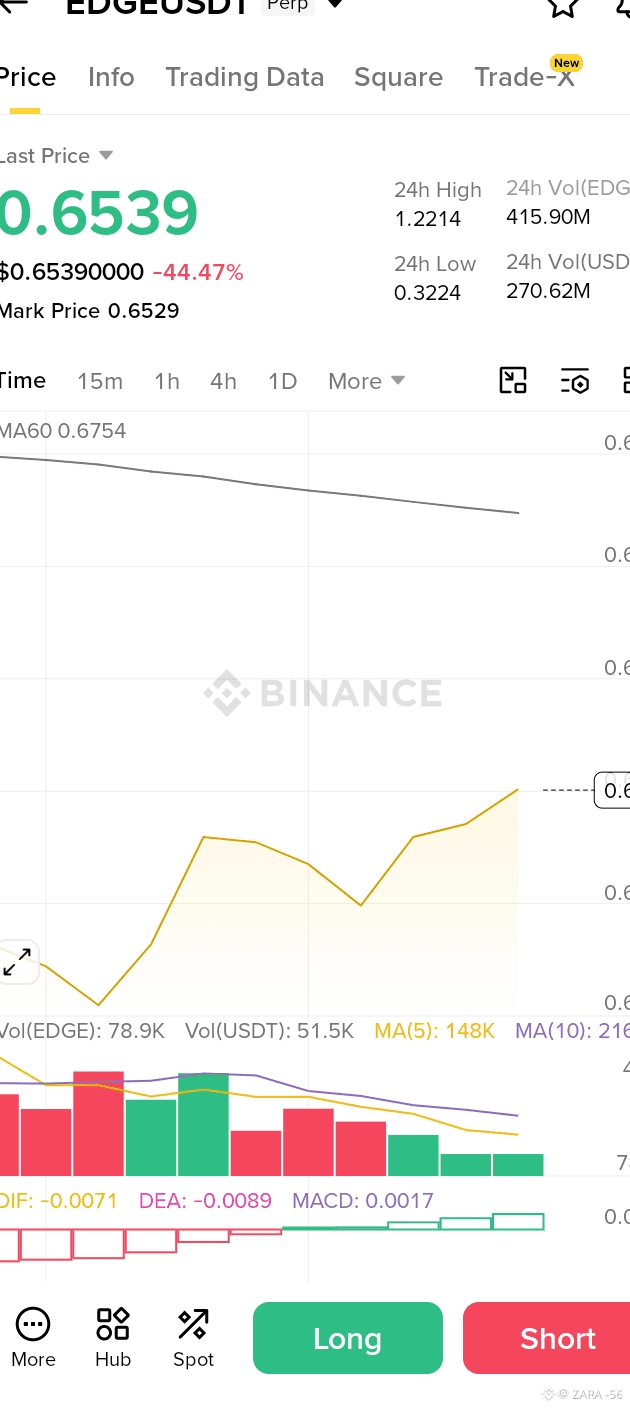Tap the current price marker on chart

click(x=612, y=790)
